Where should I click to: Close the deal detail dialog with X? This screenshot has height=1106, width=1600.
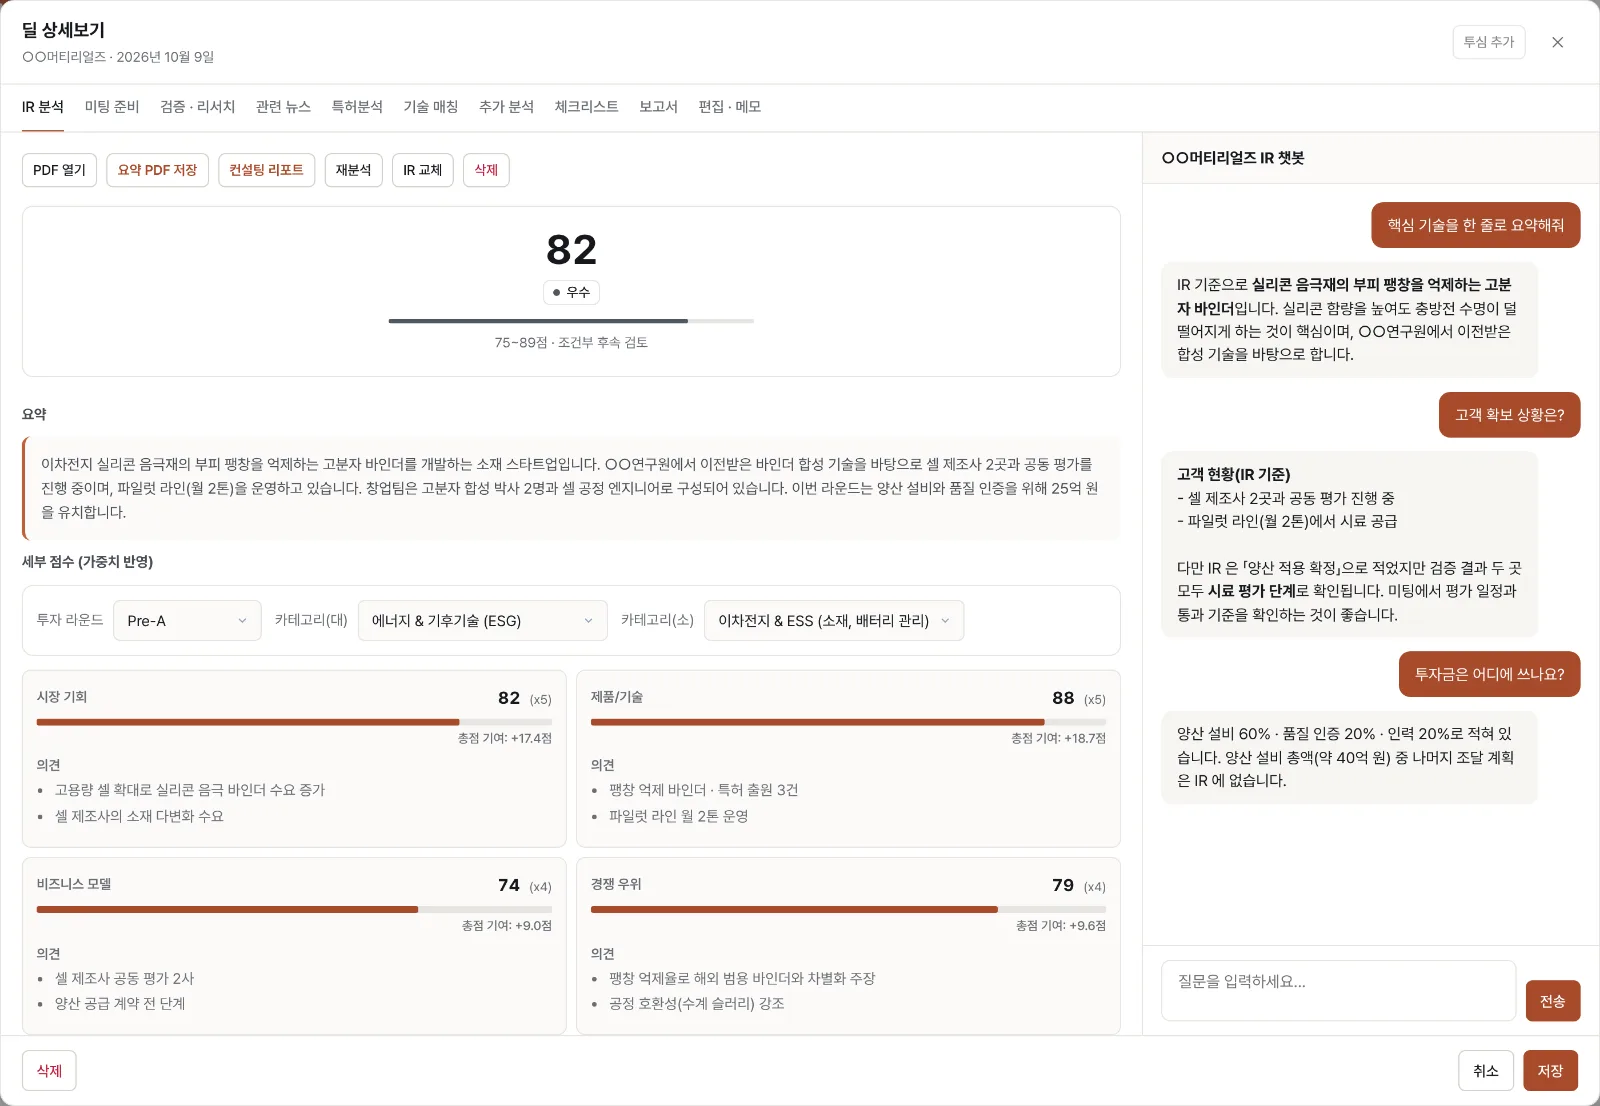tap(1557, 42)
